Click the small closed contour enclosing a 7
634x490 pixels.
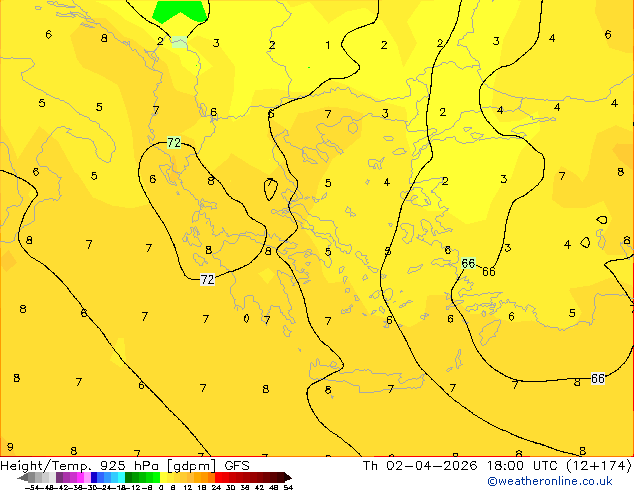pyautogui.click(x=271, y=189)
